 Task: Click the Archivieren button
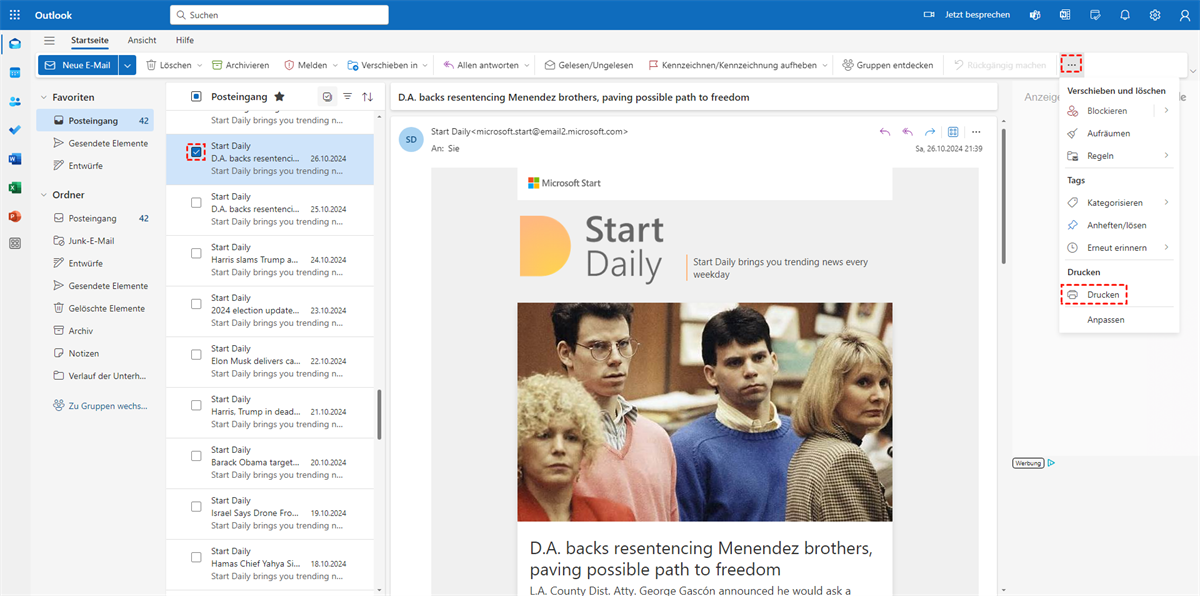[x=240, y=65]
